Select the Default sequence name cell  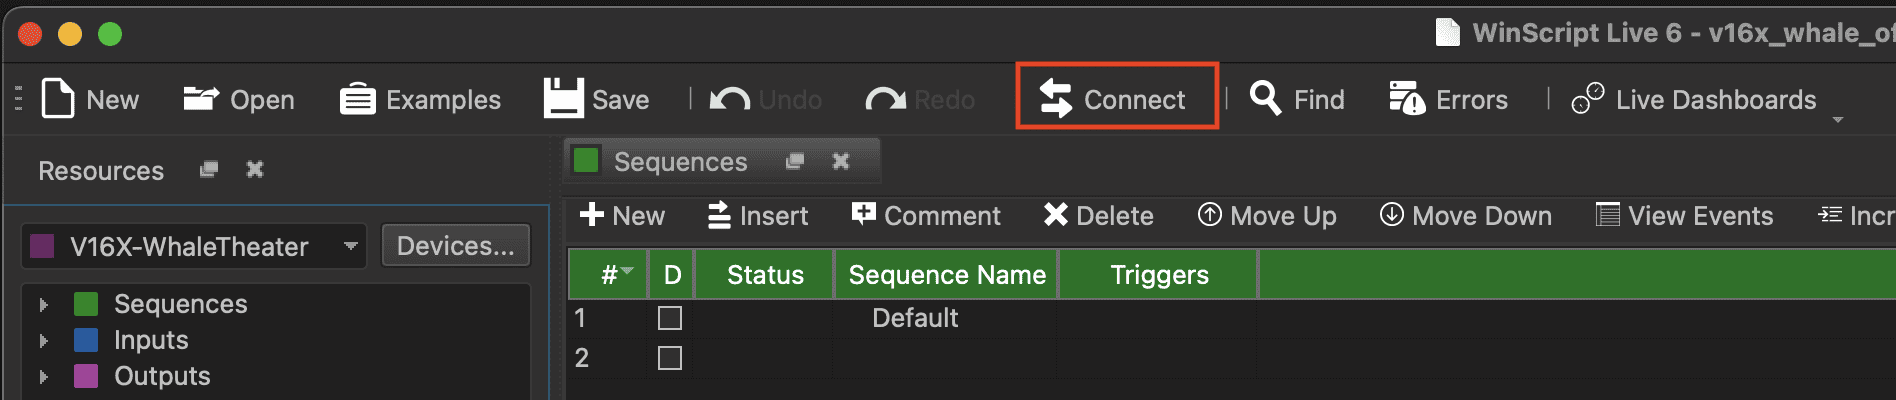tap(915, 318)
